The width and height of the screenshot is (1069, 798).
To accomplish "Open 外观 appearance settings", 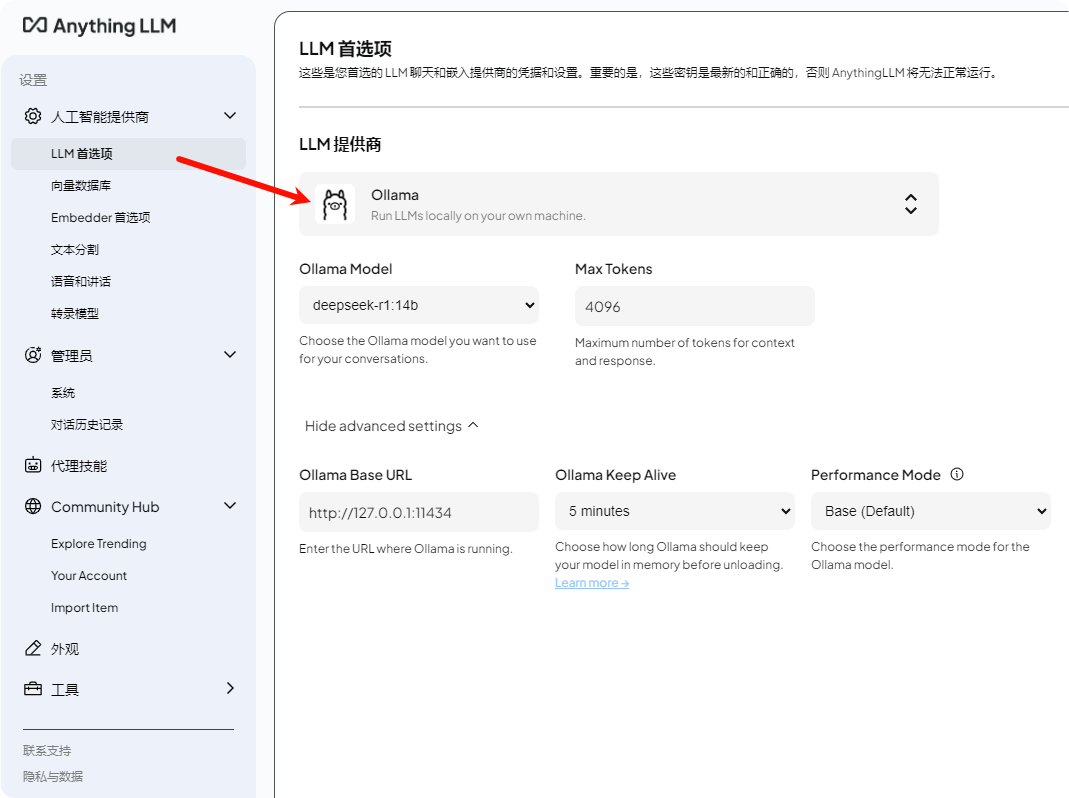I will pos(65,649).
